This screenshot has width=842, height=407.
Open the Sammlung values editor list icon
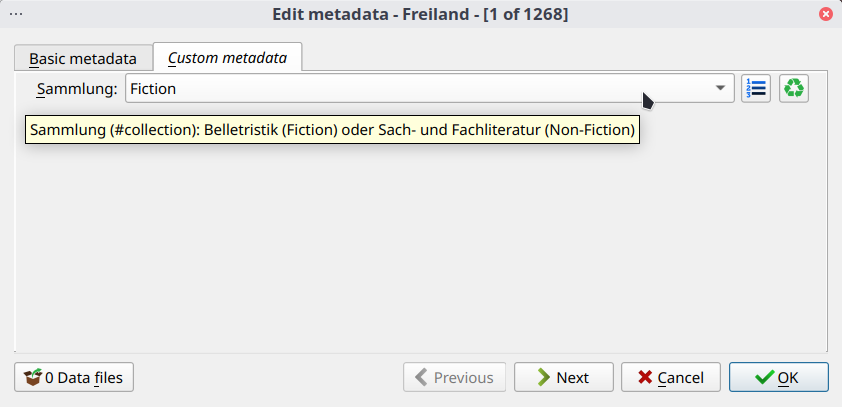click(x=755, y=89)
